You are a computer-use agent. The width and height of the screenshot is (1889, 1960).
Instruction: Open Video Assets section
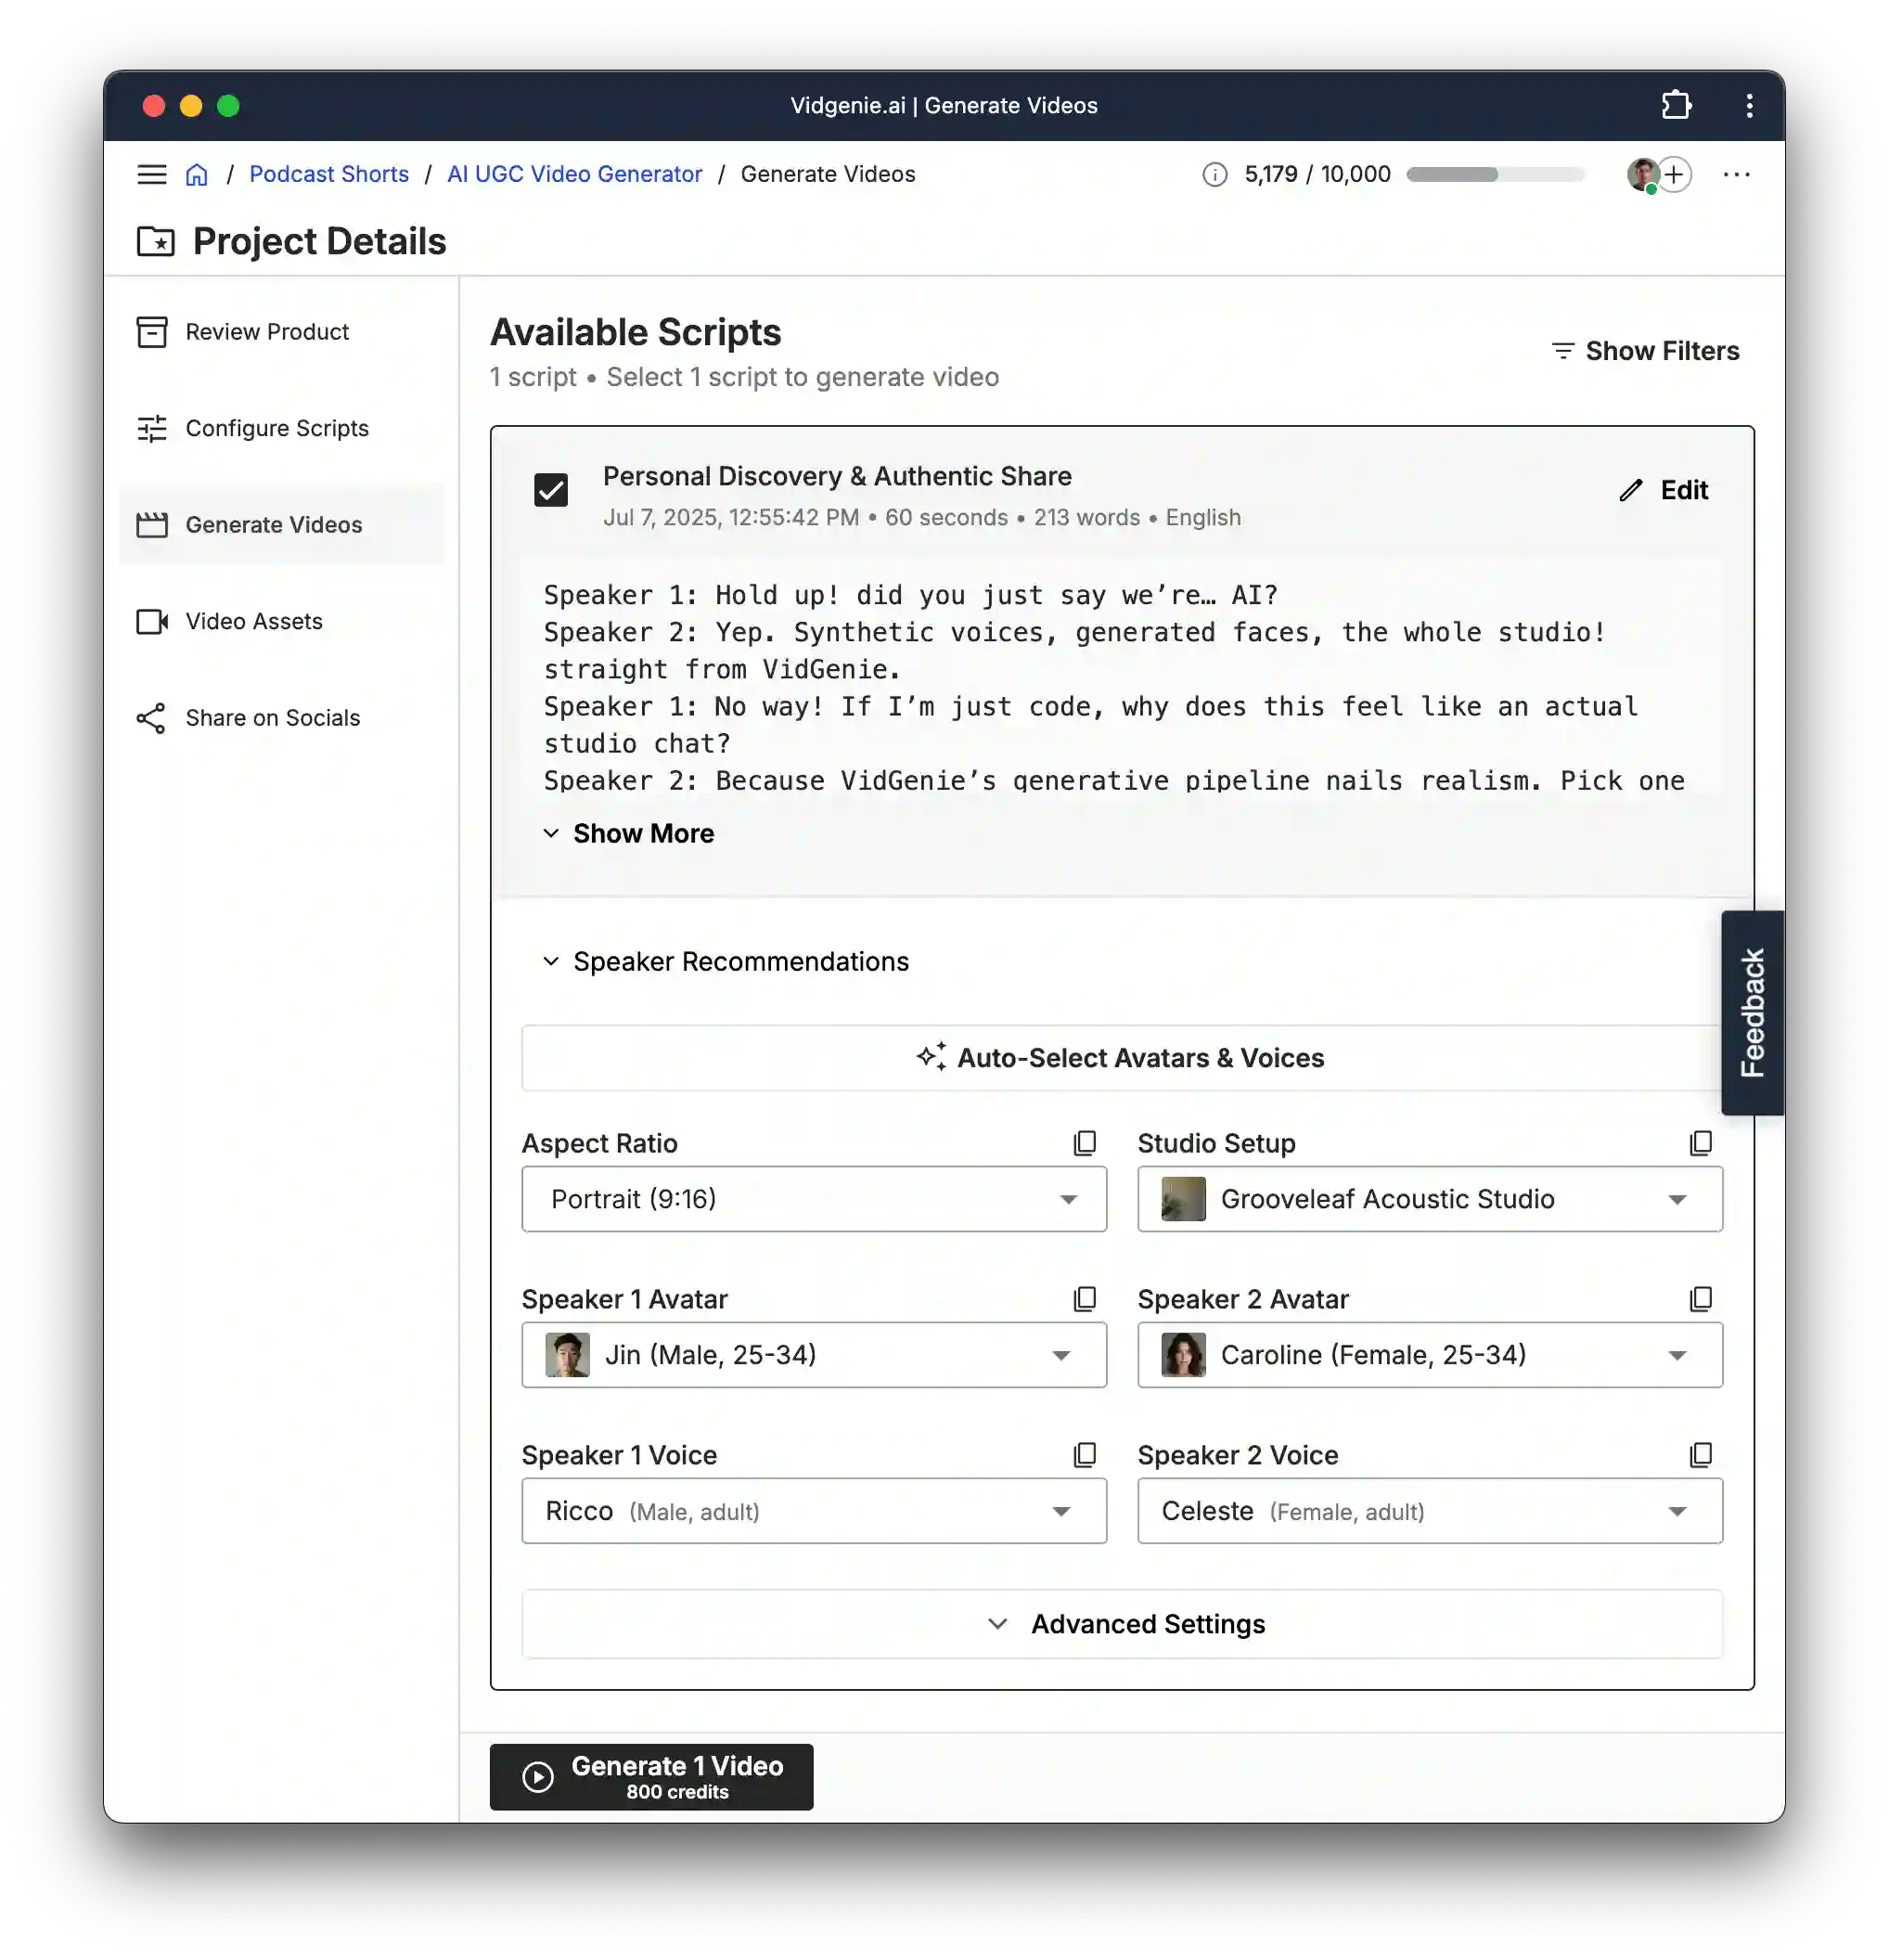(x=283, y=621)
